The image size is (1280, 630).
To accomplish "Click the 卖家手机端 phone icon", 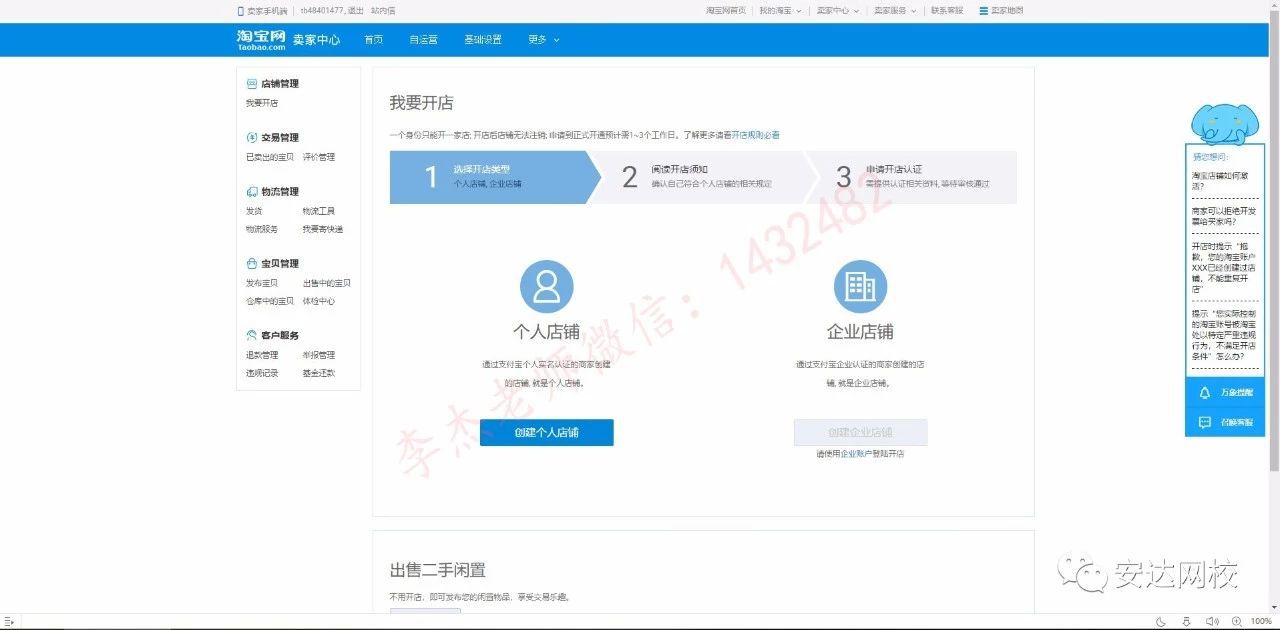I will click(240, 11).
